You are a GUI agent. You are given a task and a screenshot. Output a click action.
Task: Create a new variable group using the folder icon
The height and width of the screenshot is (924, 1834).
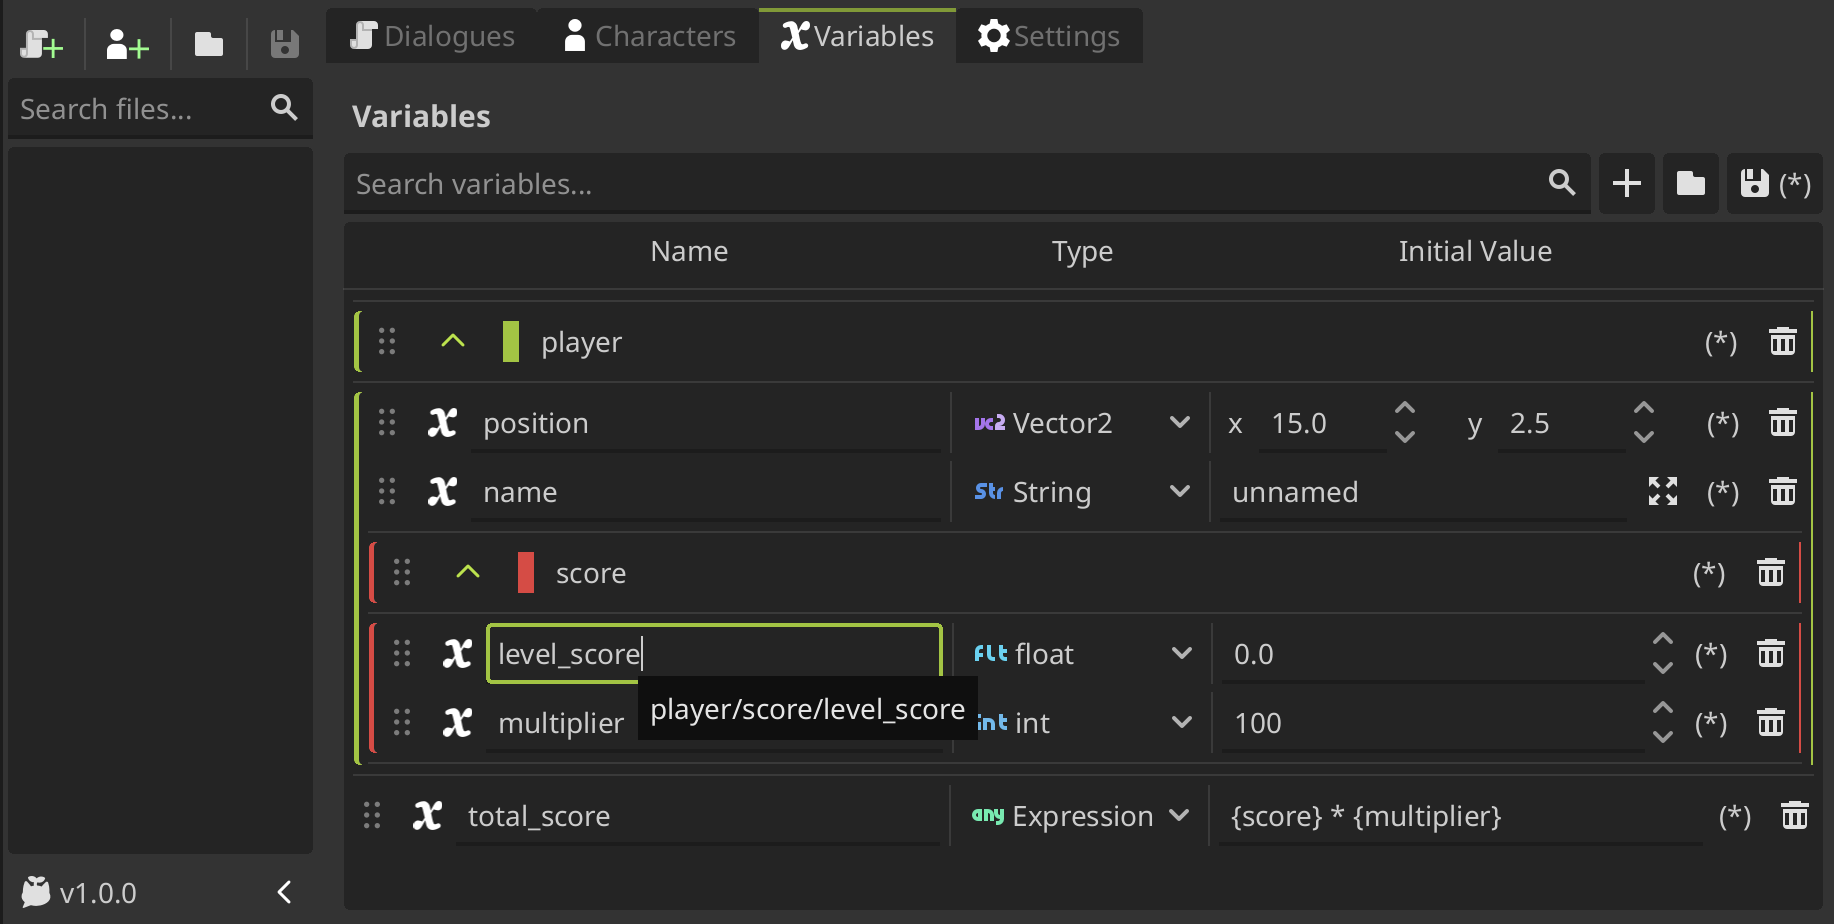click(x=1690, y=184)
